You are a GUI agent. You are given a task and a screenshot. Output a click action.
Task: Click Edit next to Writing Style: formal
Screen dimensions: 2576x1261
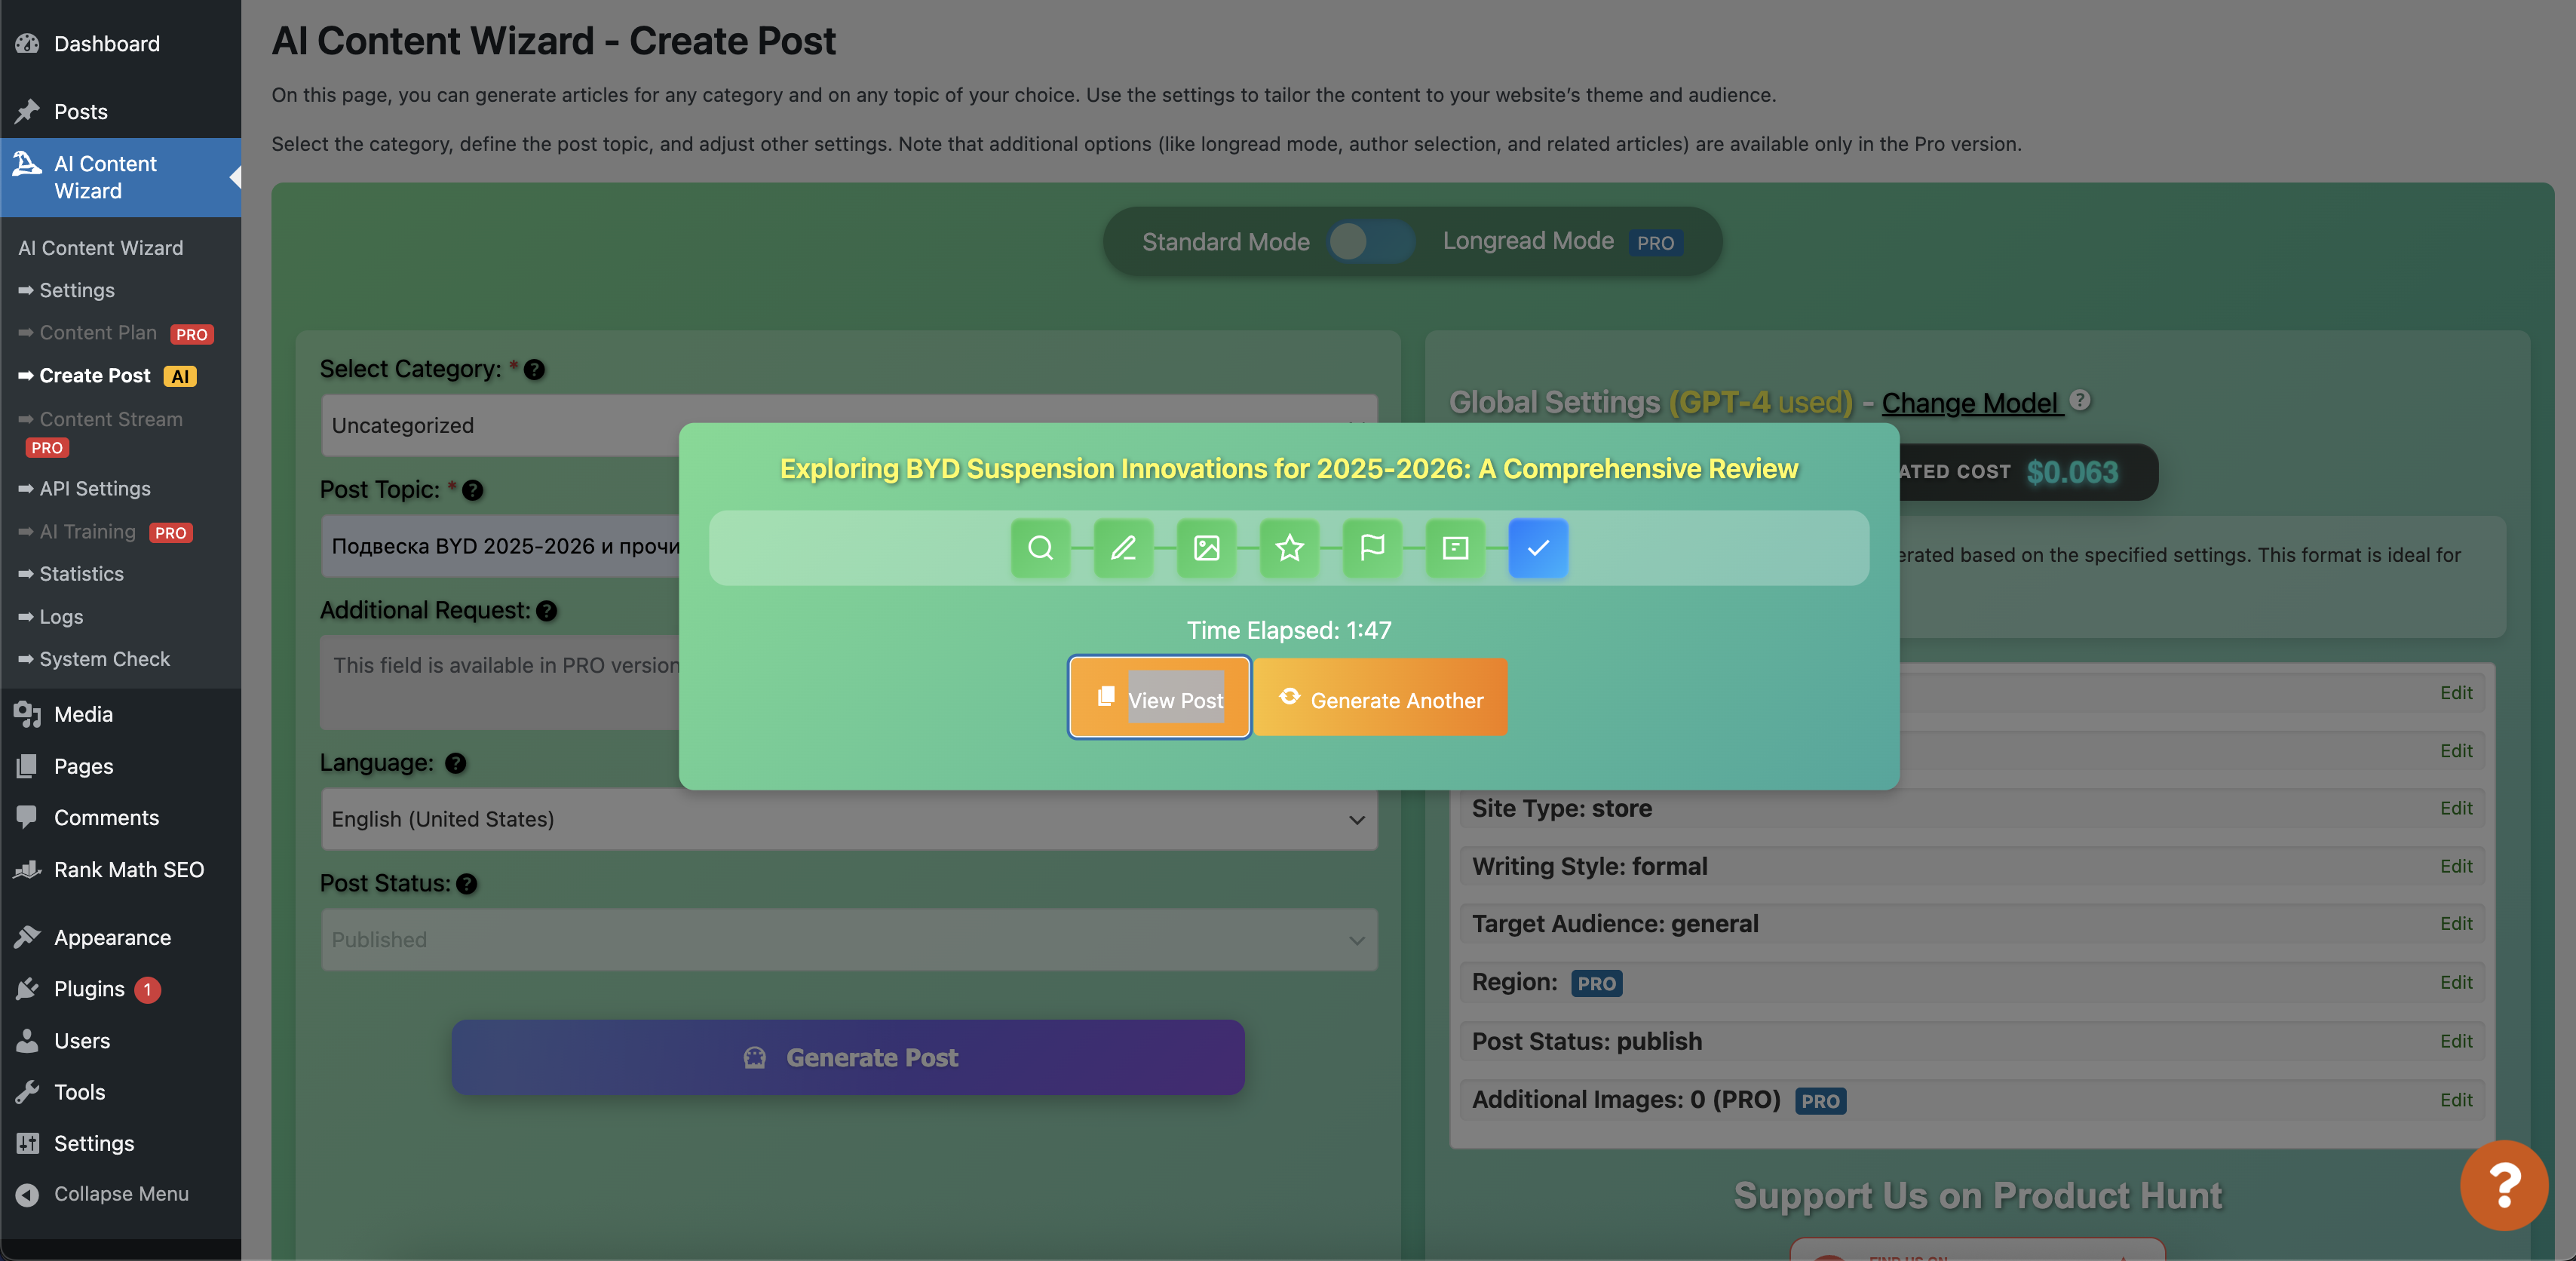click(2456, 866)
